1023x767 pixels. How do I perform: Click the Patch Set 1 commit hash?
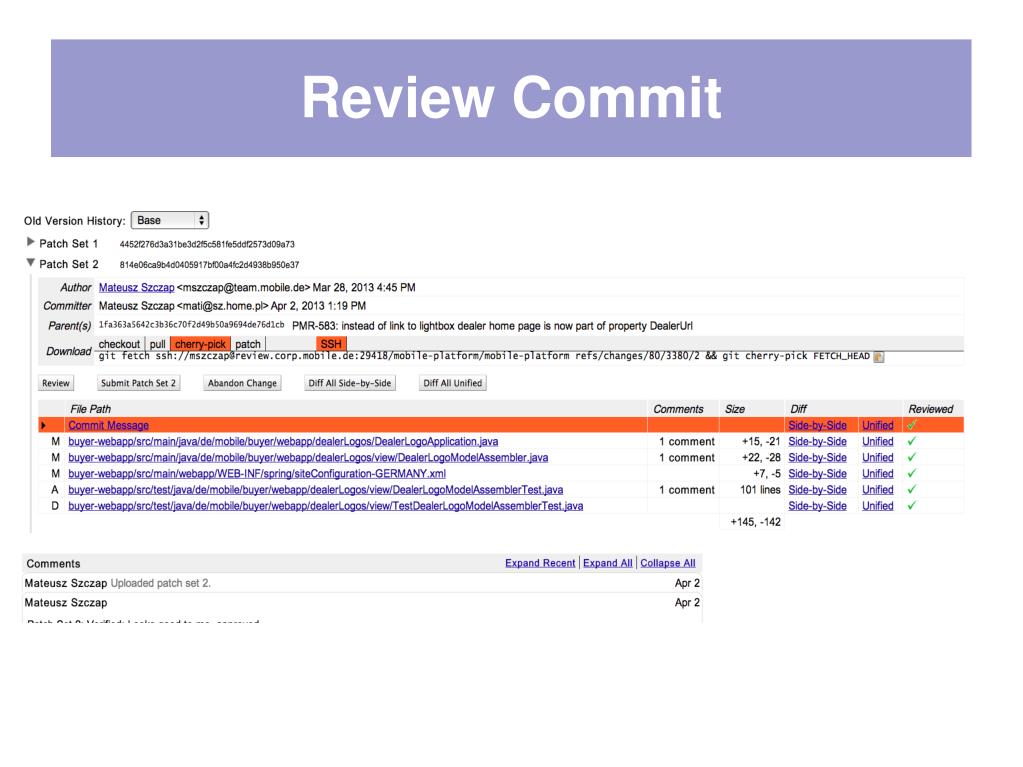207,245
